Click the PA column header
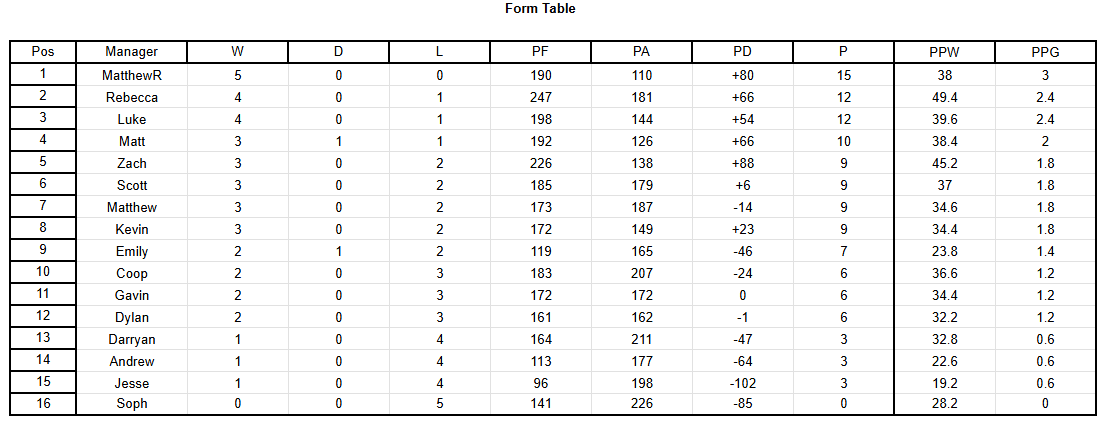 pyautogui.click(x=642, y=51)
